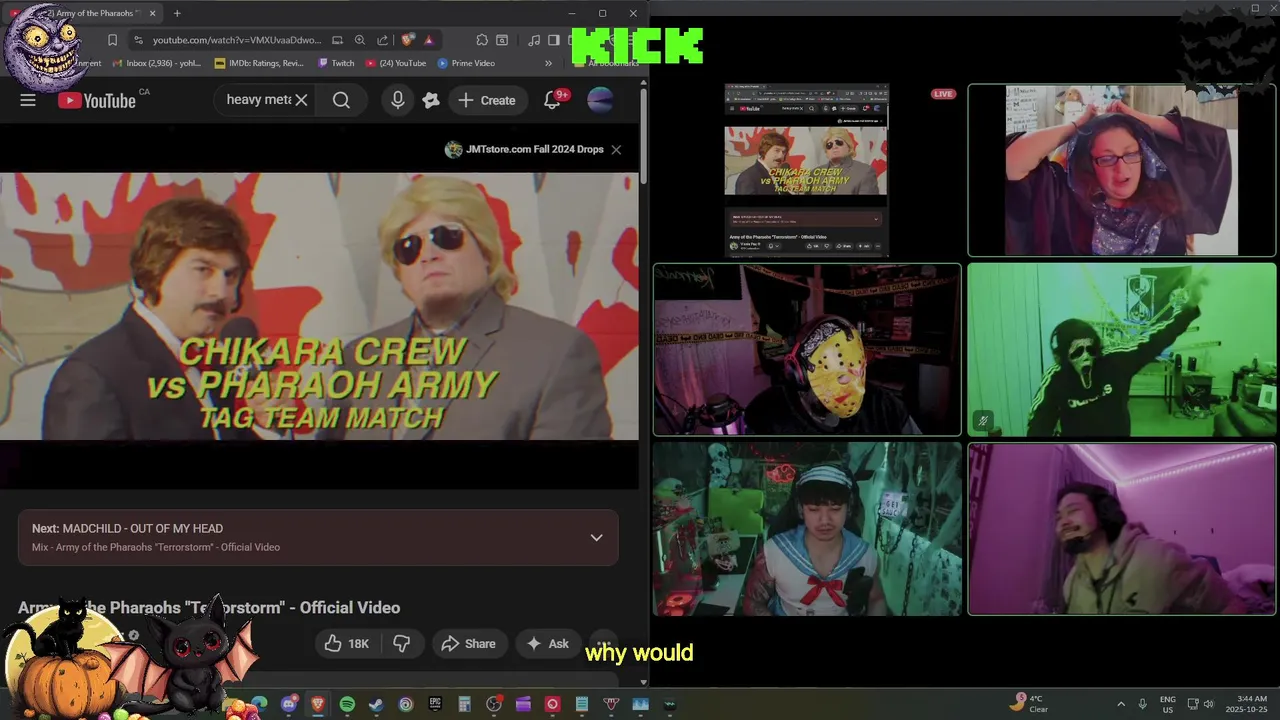Expand the Next: MADCHILD mix panel
This screenshot has width=1280, height=720.
click(596, 537)
